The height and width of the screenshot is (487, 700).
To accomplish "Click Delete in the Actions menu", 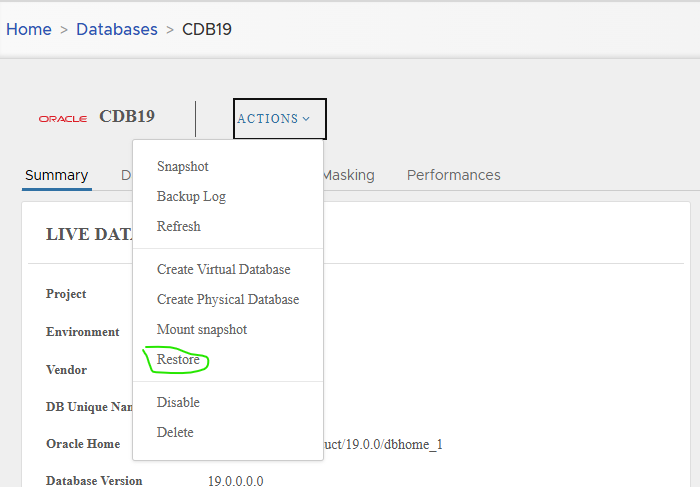I will [176, 433].
